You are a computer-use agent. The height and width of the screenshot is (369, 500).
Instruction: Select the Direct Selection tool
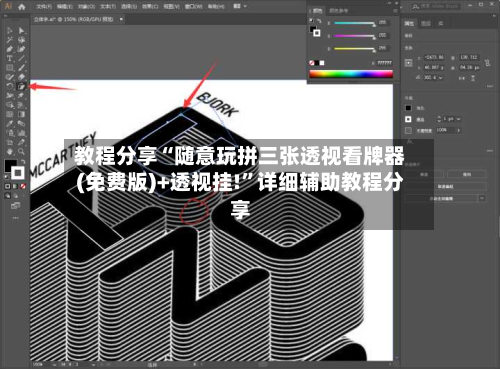(x=21, y=31)
